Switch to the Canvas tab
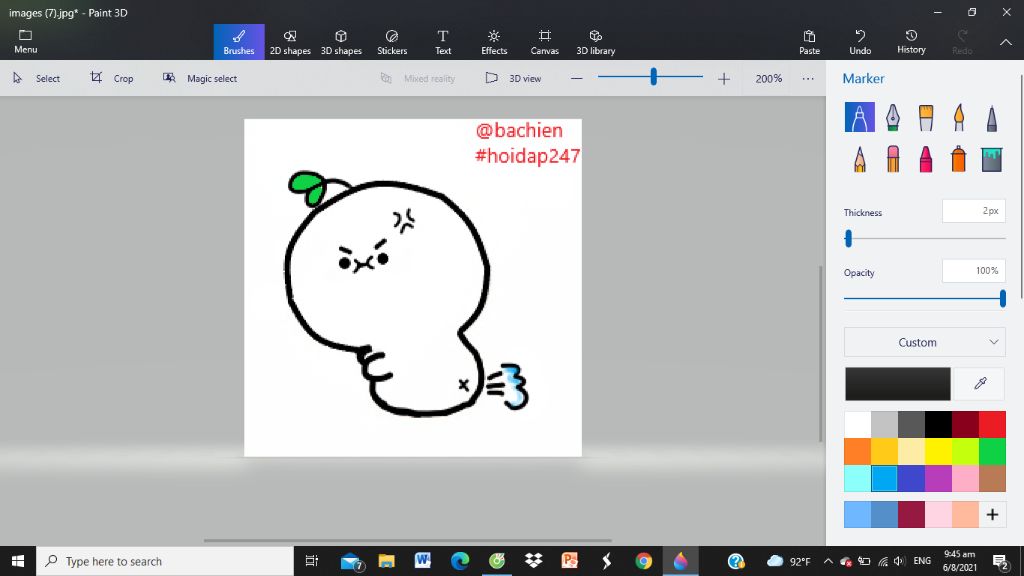 (x=544, y=40)
